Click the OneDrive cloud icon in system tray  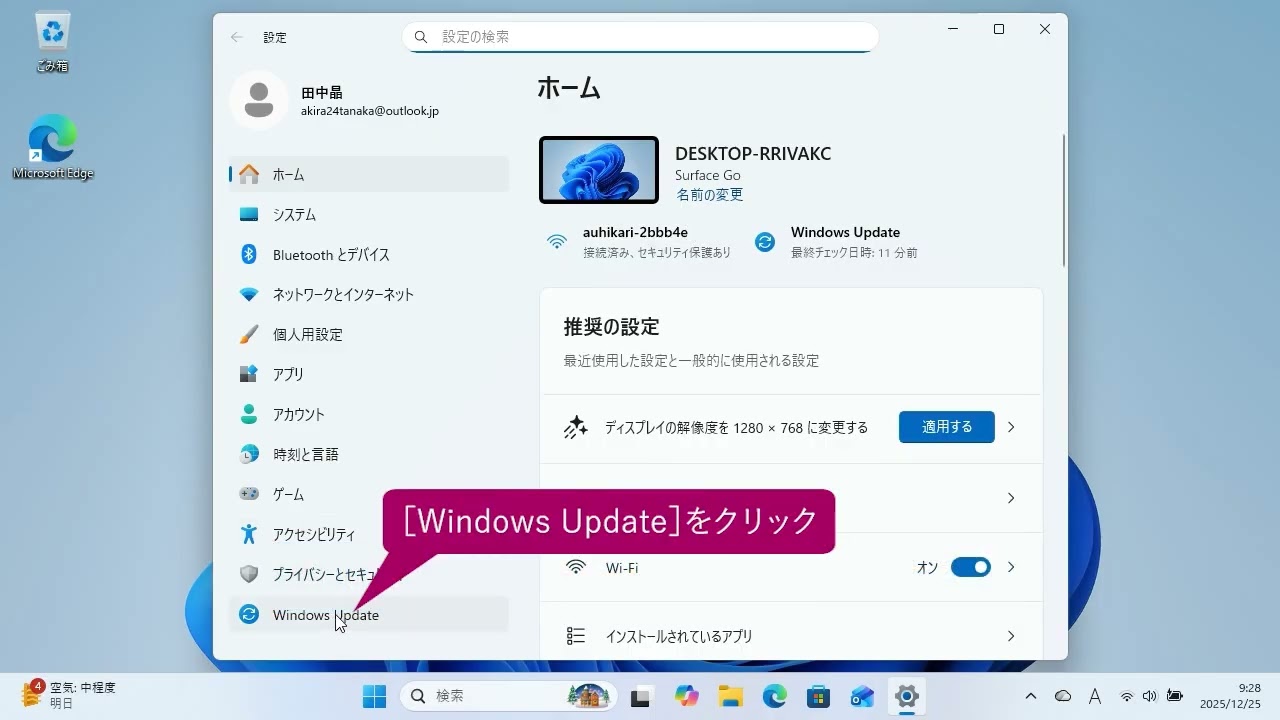(1063, 696)
